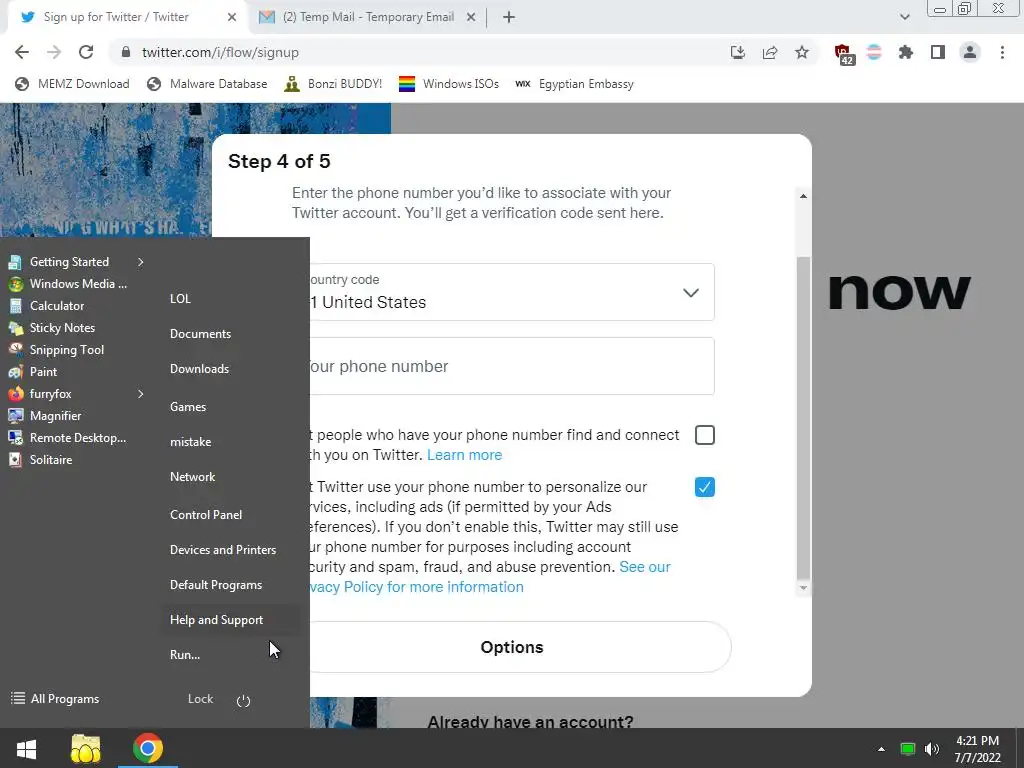Click the signup dialog scroll down arrow
Image resolution: width=1024 pixels, height=768 pixels.
coord(803,588)
